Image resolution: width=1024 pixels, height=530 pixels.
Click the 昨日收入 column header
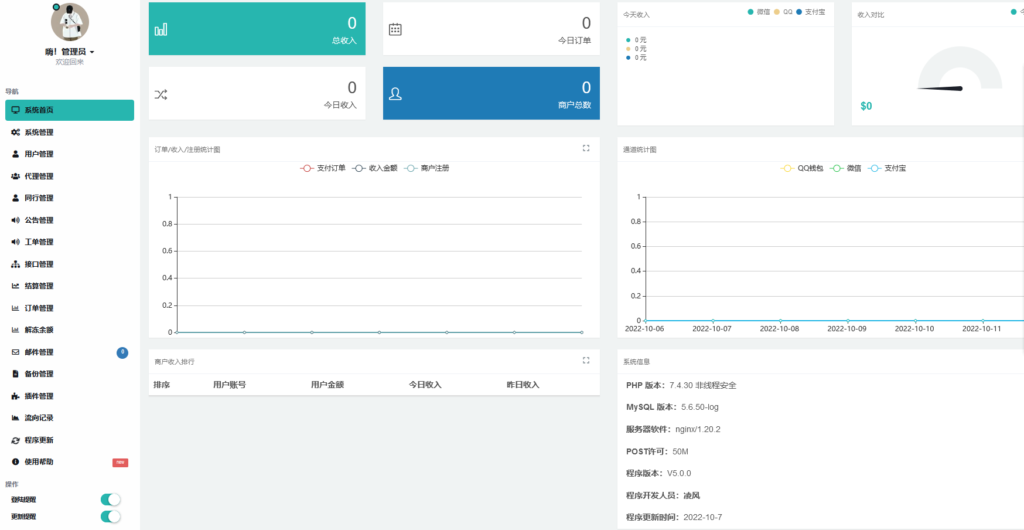(x=523, y=384)
